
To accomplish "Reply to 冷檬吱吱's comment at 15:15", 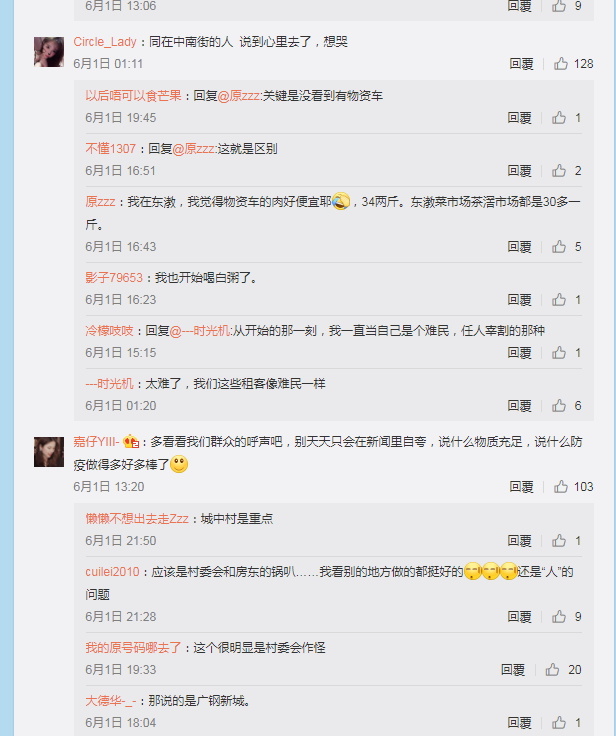I will 519,353.
